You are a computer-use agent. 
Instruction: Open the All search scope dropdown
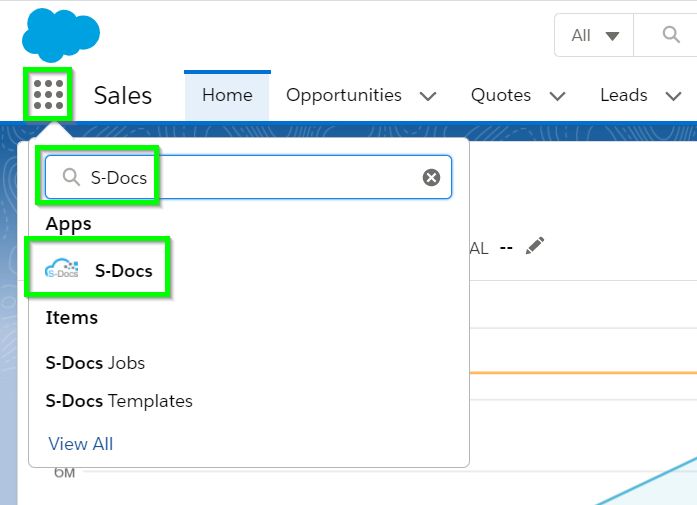click(595, 35)
